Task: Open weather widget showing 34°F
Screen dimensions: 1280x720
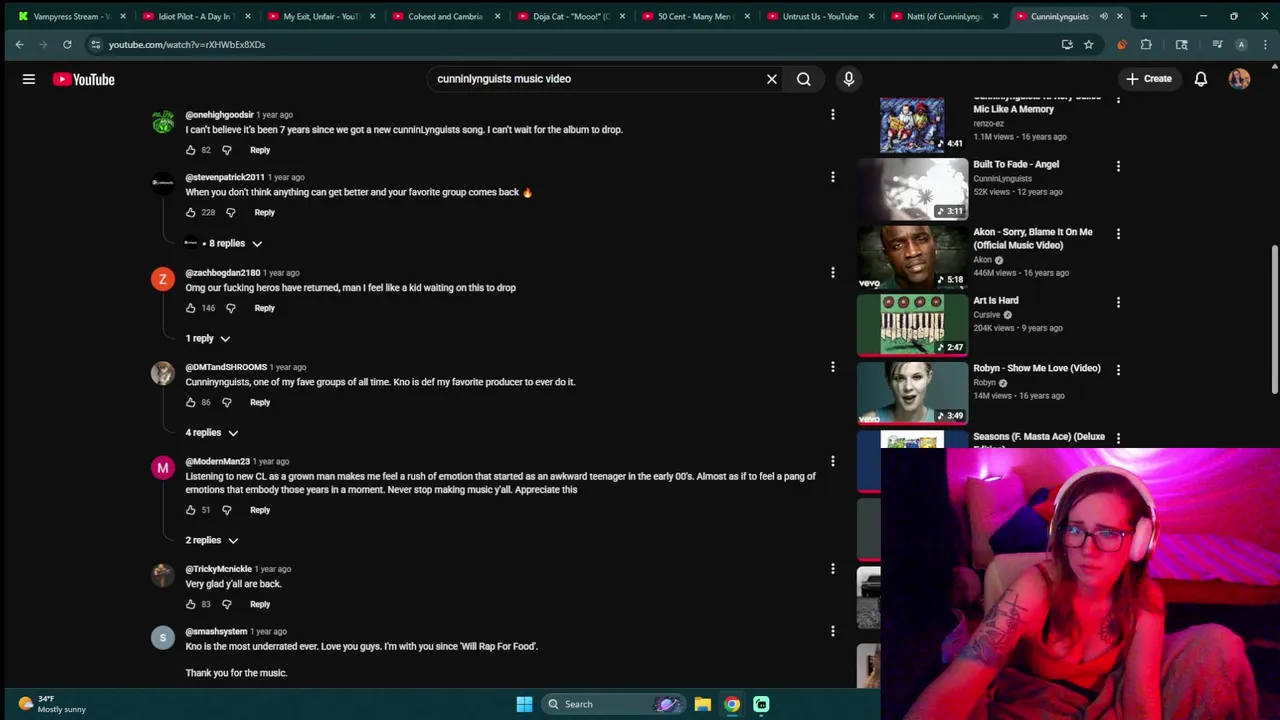Action: pyautogui.click(x=52, y=704)
